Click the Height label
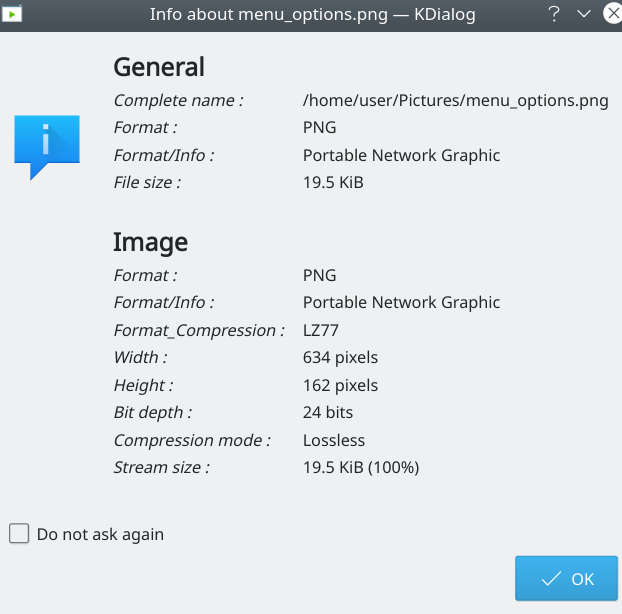 (144, 386)
